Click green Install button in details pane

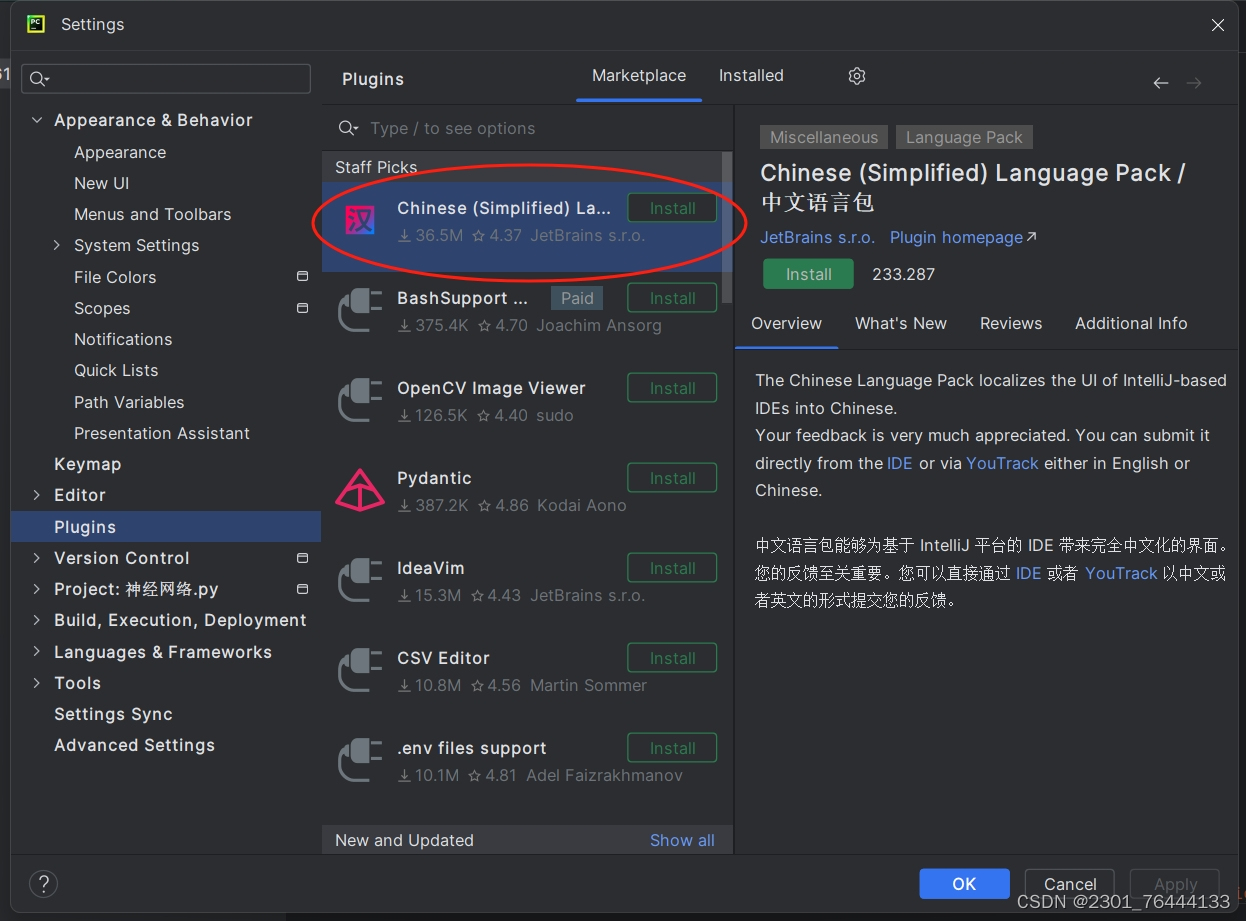808,274
